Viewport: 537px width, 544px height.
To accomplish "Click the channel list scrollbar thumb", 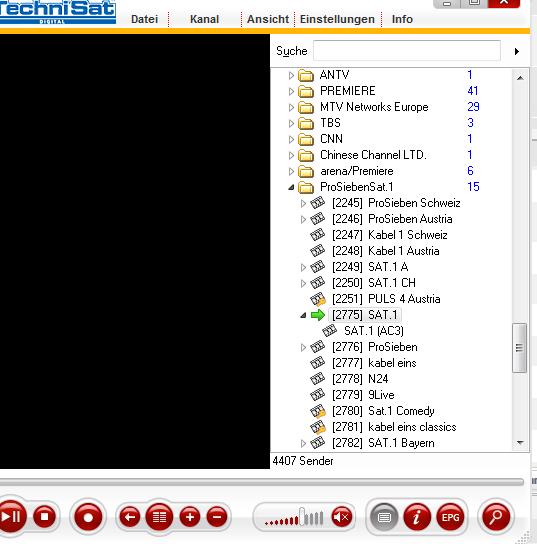I will 519,348.
